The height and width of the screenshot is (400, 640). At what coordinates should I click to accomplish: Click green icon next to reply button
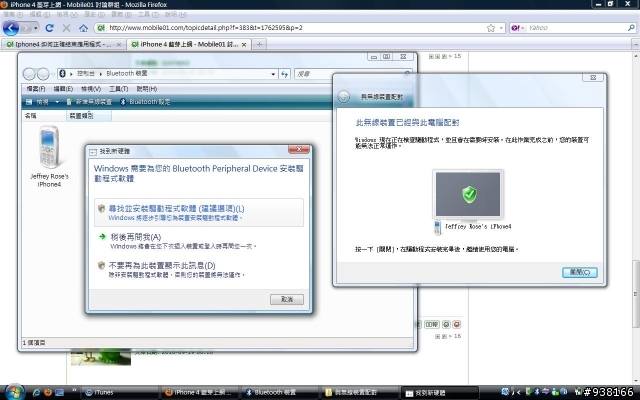coord(446,324)
